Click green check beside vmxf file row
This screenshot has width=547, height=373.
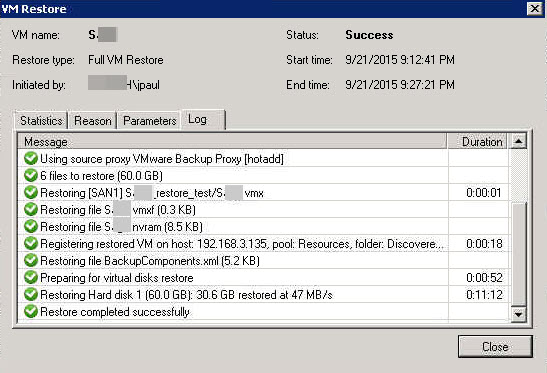coord(31,209)
